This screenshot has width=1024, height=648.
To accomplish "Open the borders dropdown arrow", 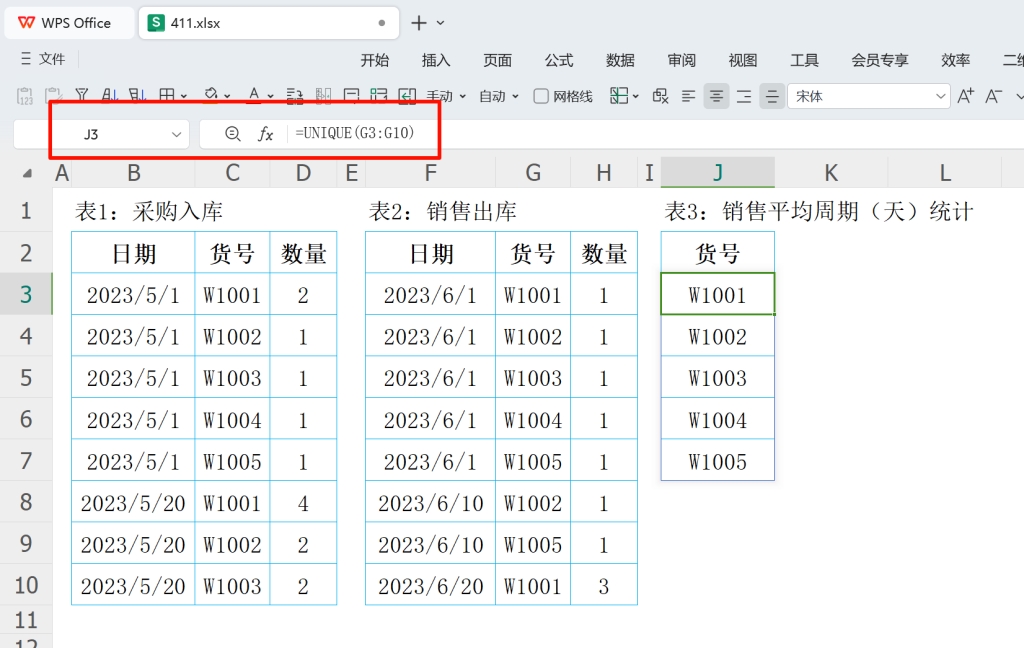I will point(184,97).
